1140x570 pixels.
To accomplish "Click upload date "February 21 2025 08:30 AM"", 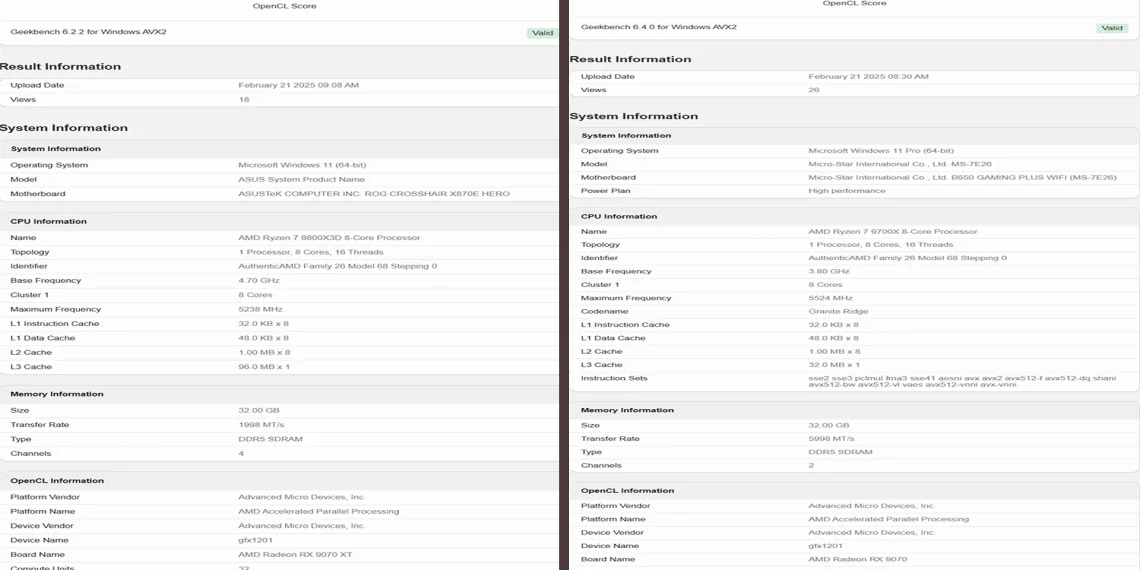I will coord(869,76).
